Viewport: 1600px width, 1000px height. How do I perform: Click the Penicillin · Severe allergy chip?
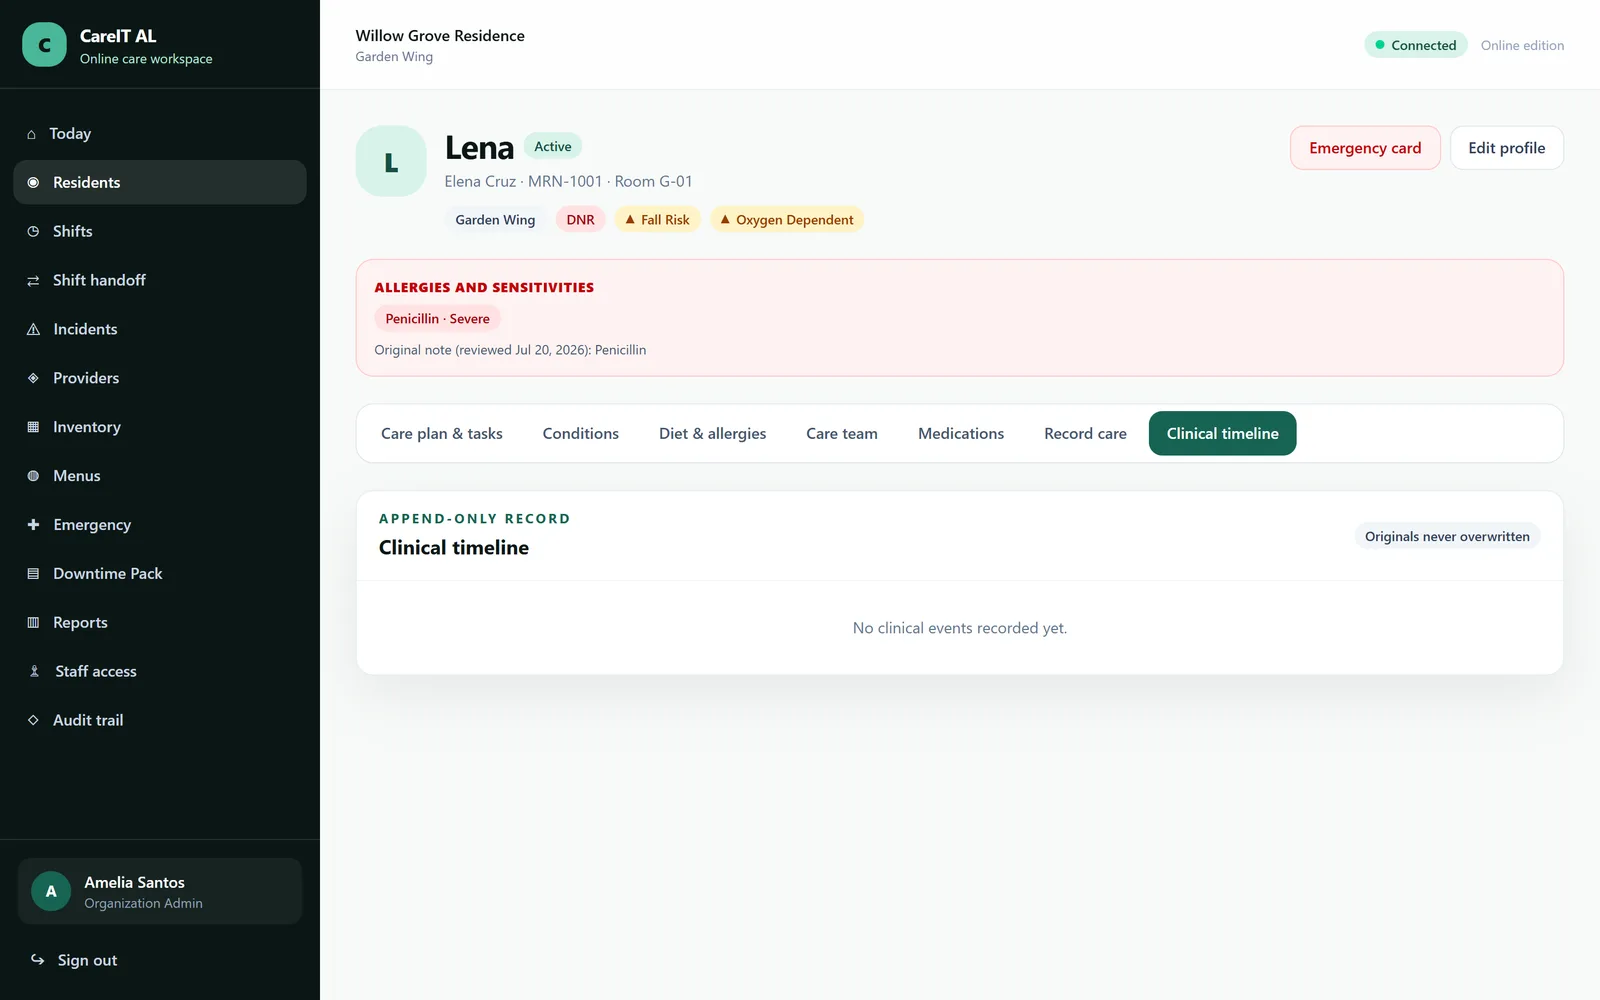437,318
